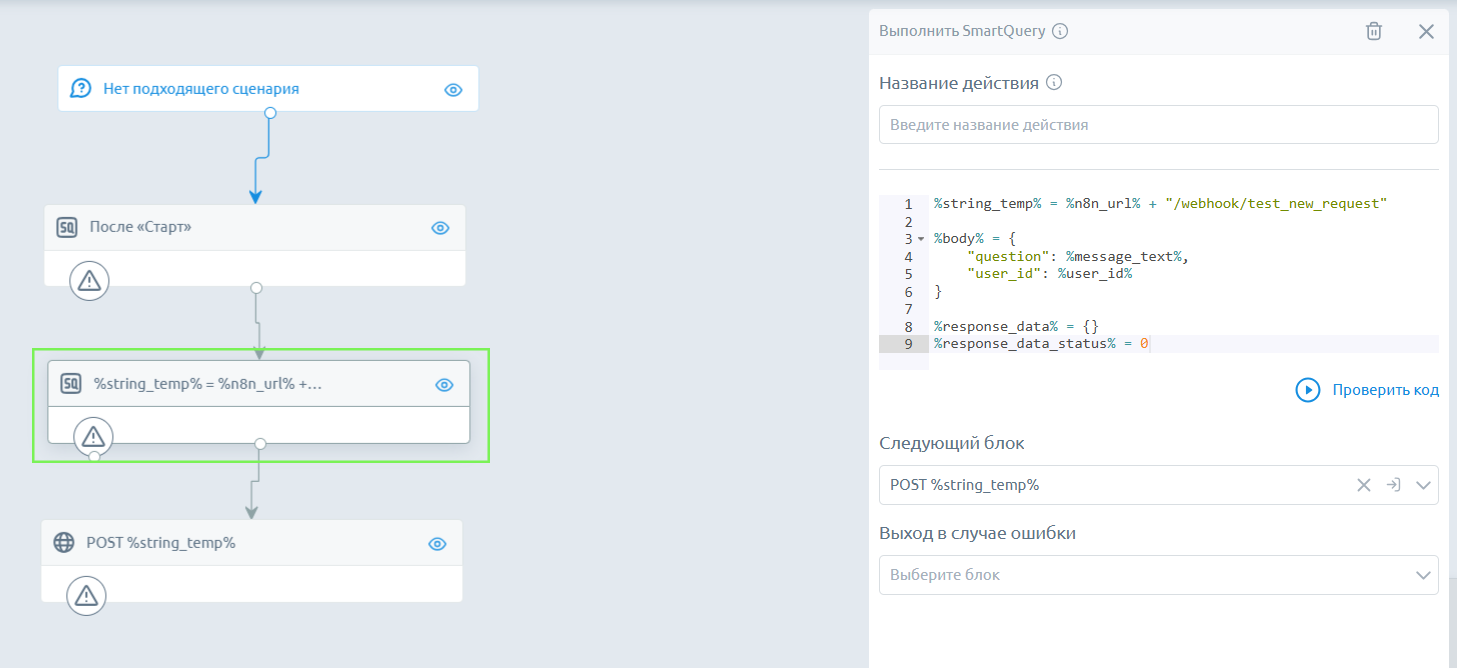
Task: Click warning icon on %string_temp% block
Action: pyautogui.click(x=93, y=437)
